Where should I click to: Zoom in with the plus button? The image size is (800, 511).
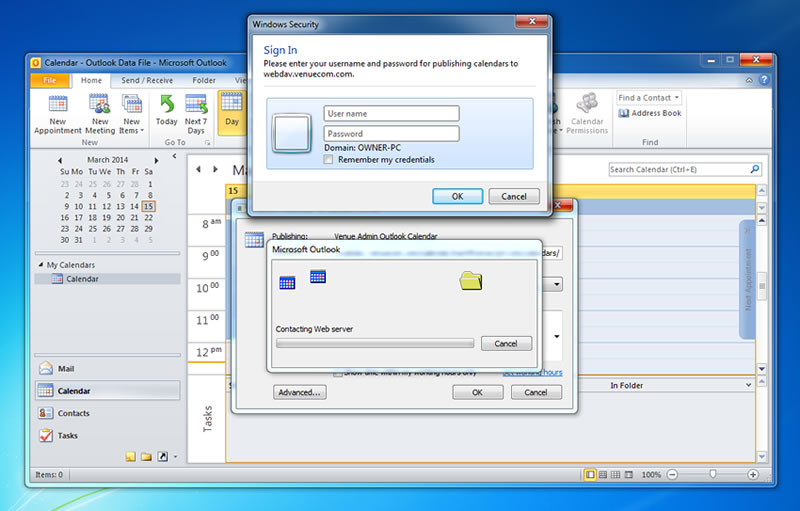tap(753, 474)
